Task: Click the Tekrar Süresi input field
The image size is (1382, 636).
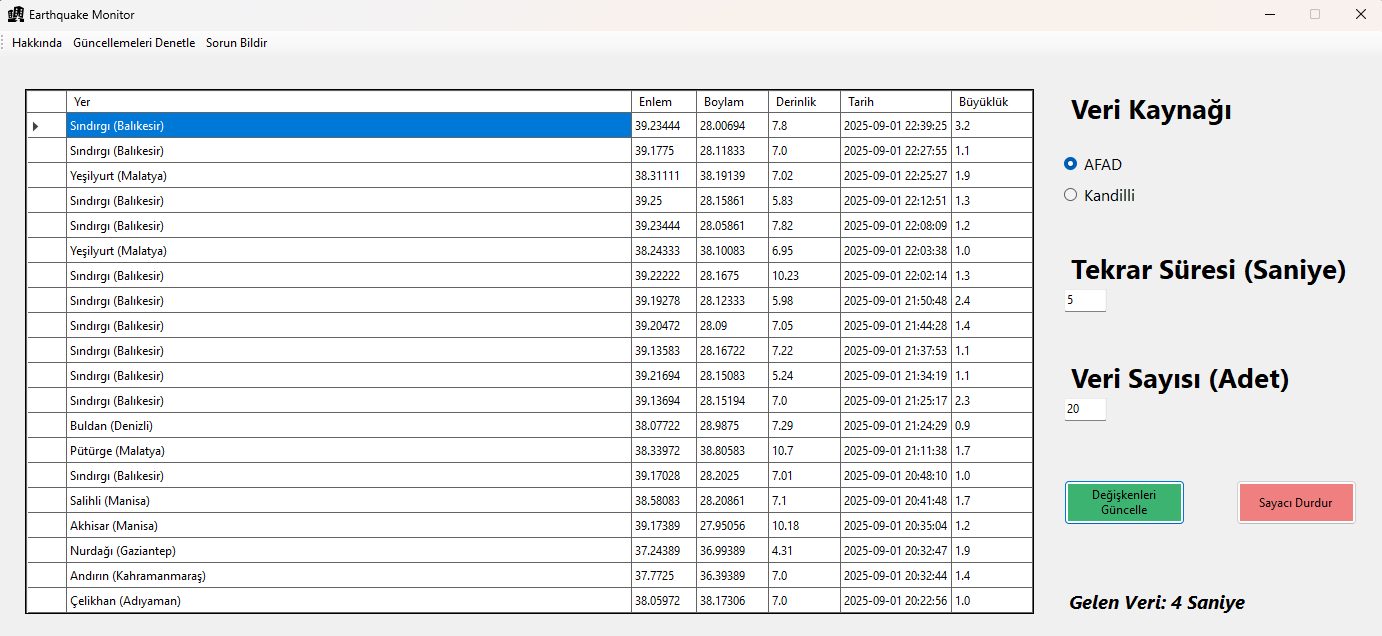Action: (x=1085, y=300)
